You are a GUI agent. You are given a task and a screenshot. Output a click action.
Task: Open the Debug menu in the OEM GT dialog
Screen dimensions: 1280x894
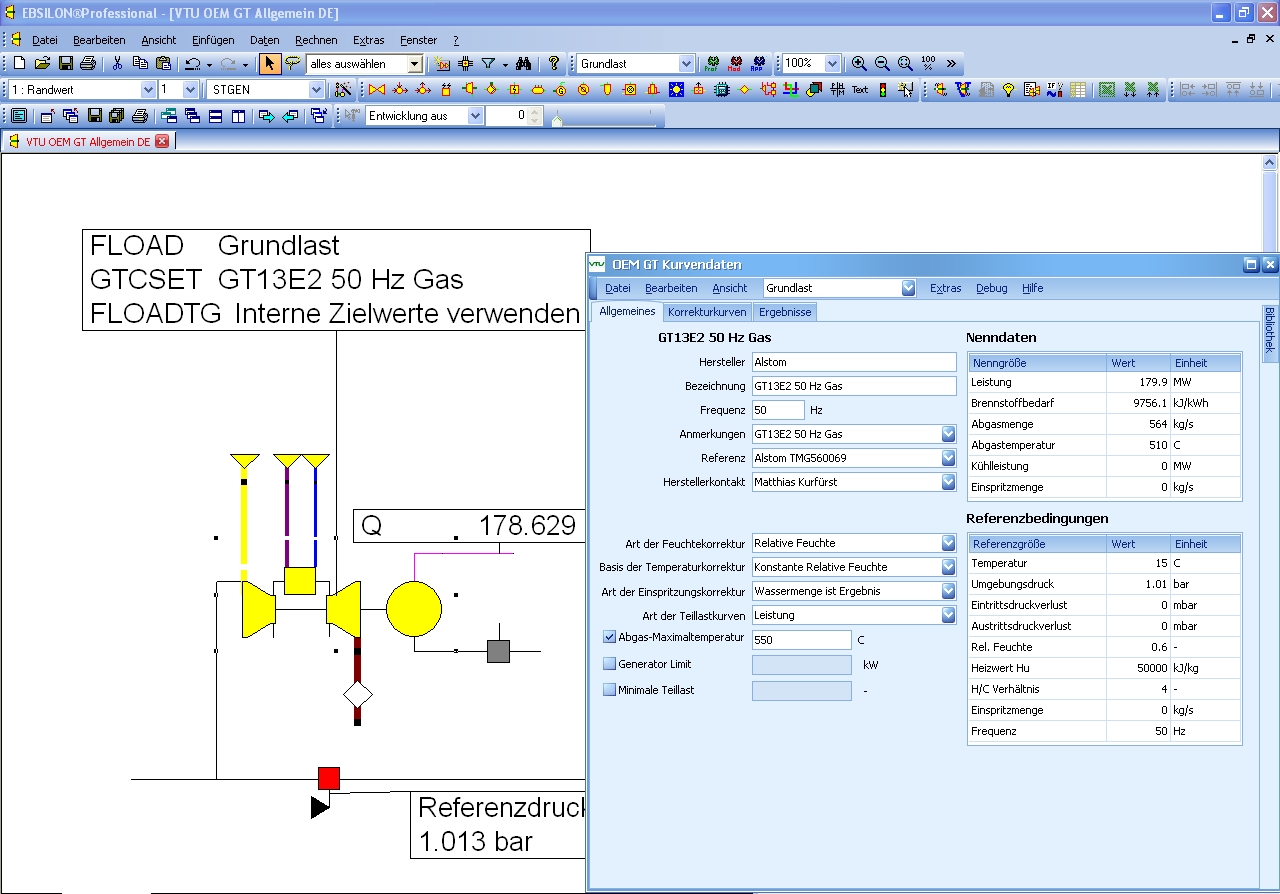[x=991, y=288]
